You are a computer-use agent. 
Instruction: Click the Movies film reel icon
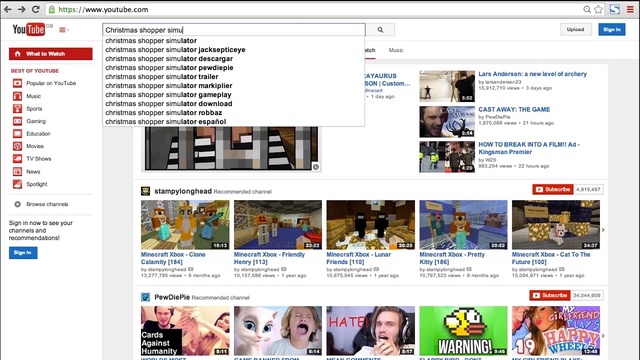tap(17, 146)
